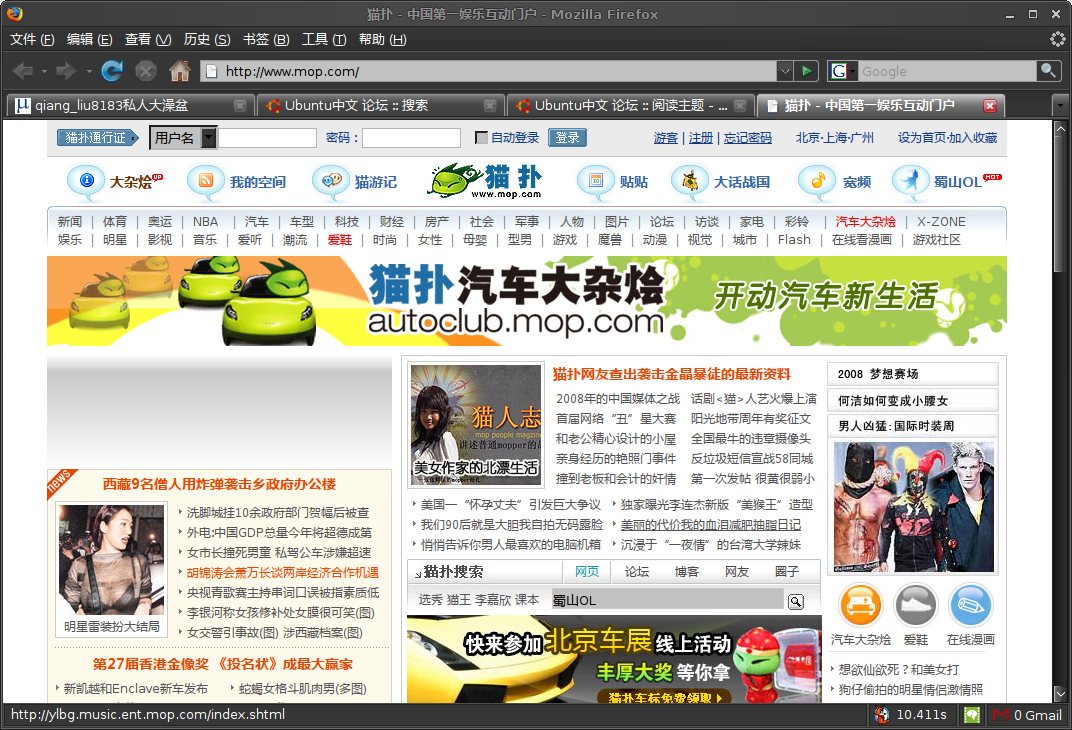
Task: Click the 猫扑汽车大杂烩 autoclub banner
Action: (x=526, y=301)
